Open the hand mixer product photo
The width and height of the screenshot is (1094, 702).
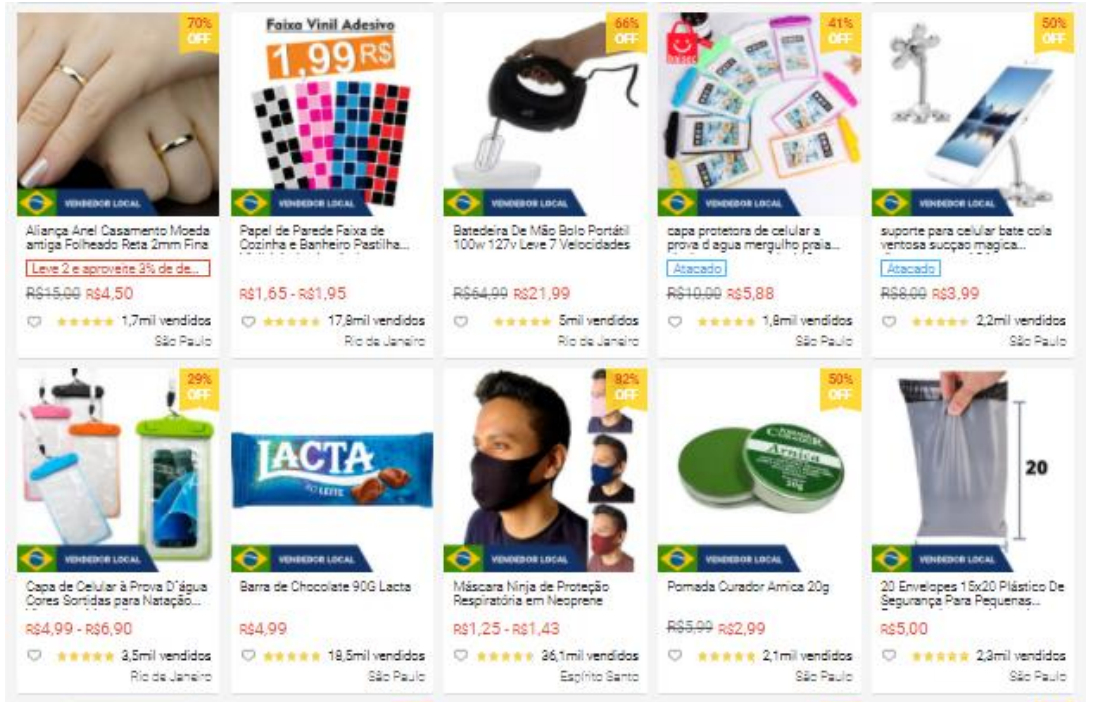click(x=546, y=114)
